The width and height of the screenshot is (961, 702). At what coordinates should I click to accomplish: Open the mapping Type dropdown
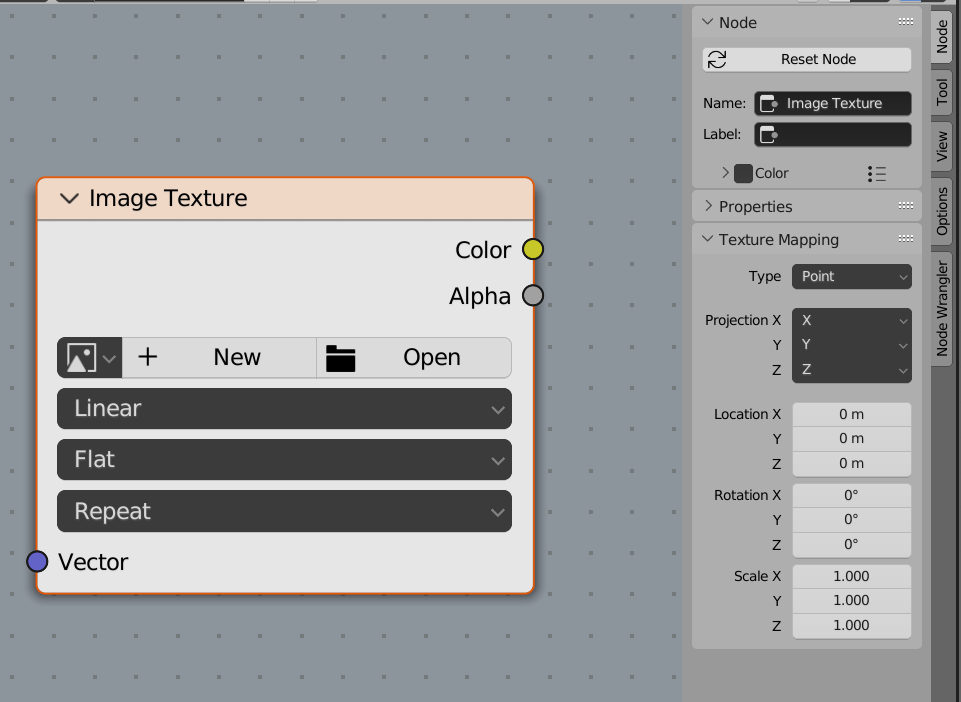tap(851, 277)
